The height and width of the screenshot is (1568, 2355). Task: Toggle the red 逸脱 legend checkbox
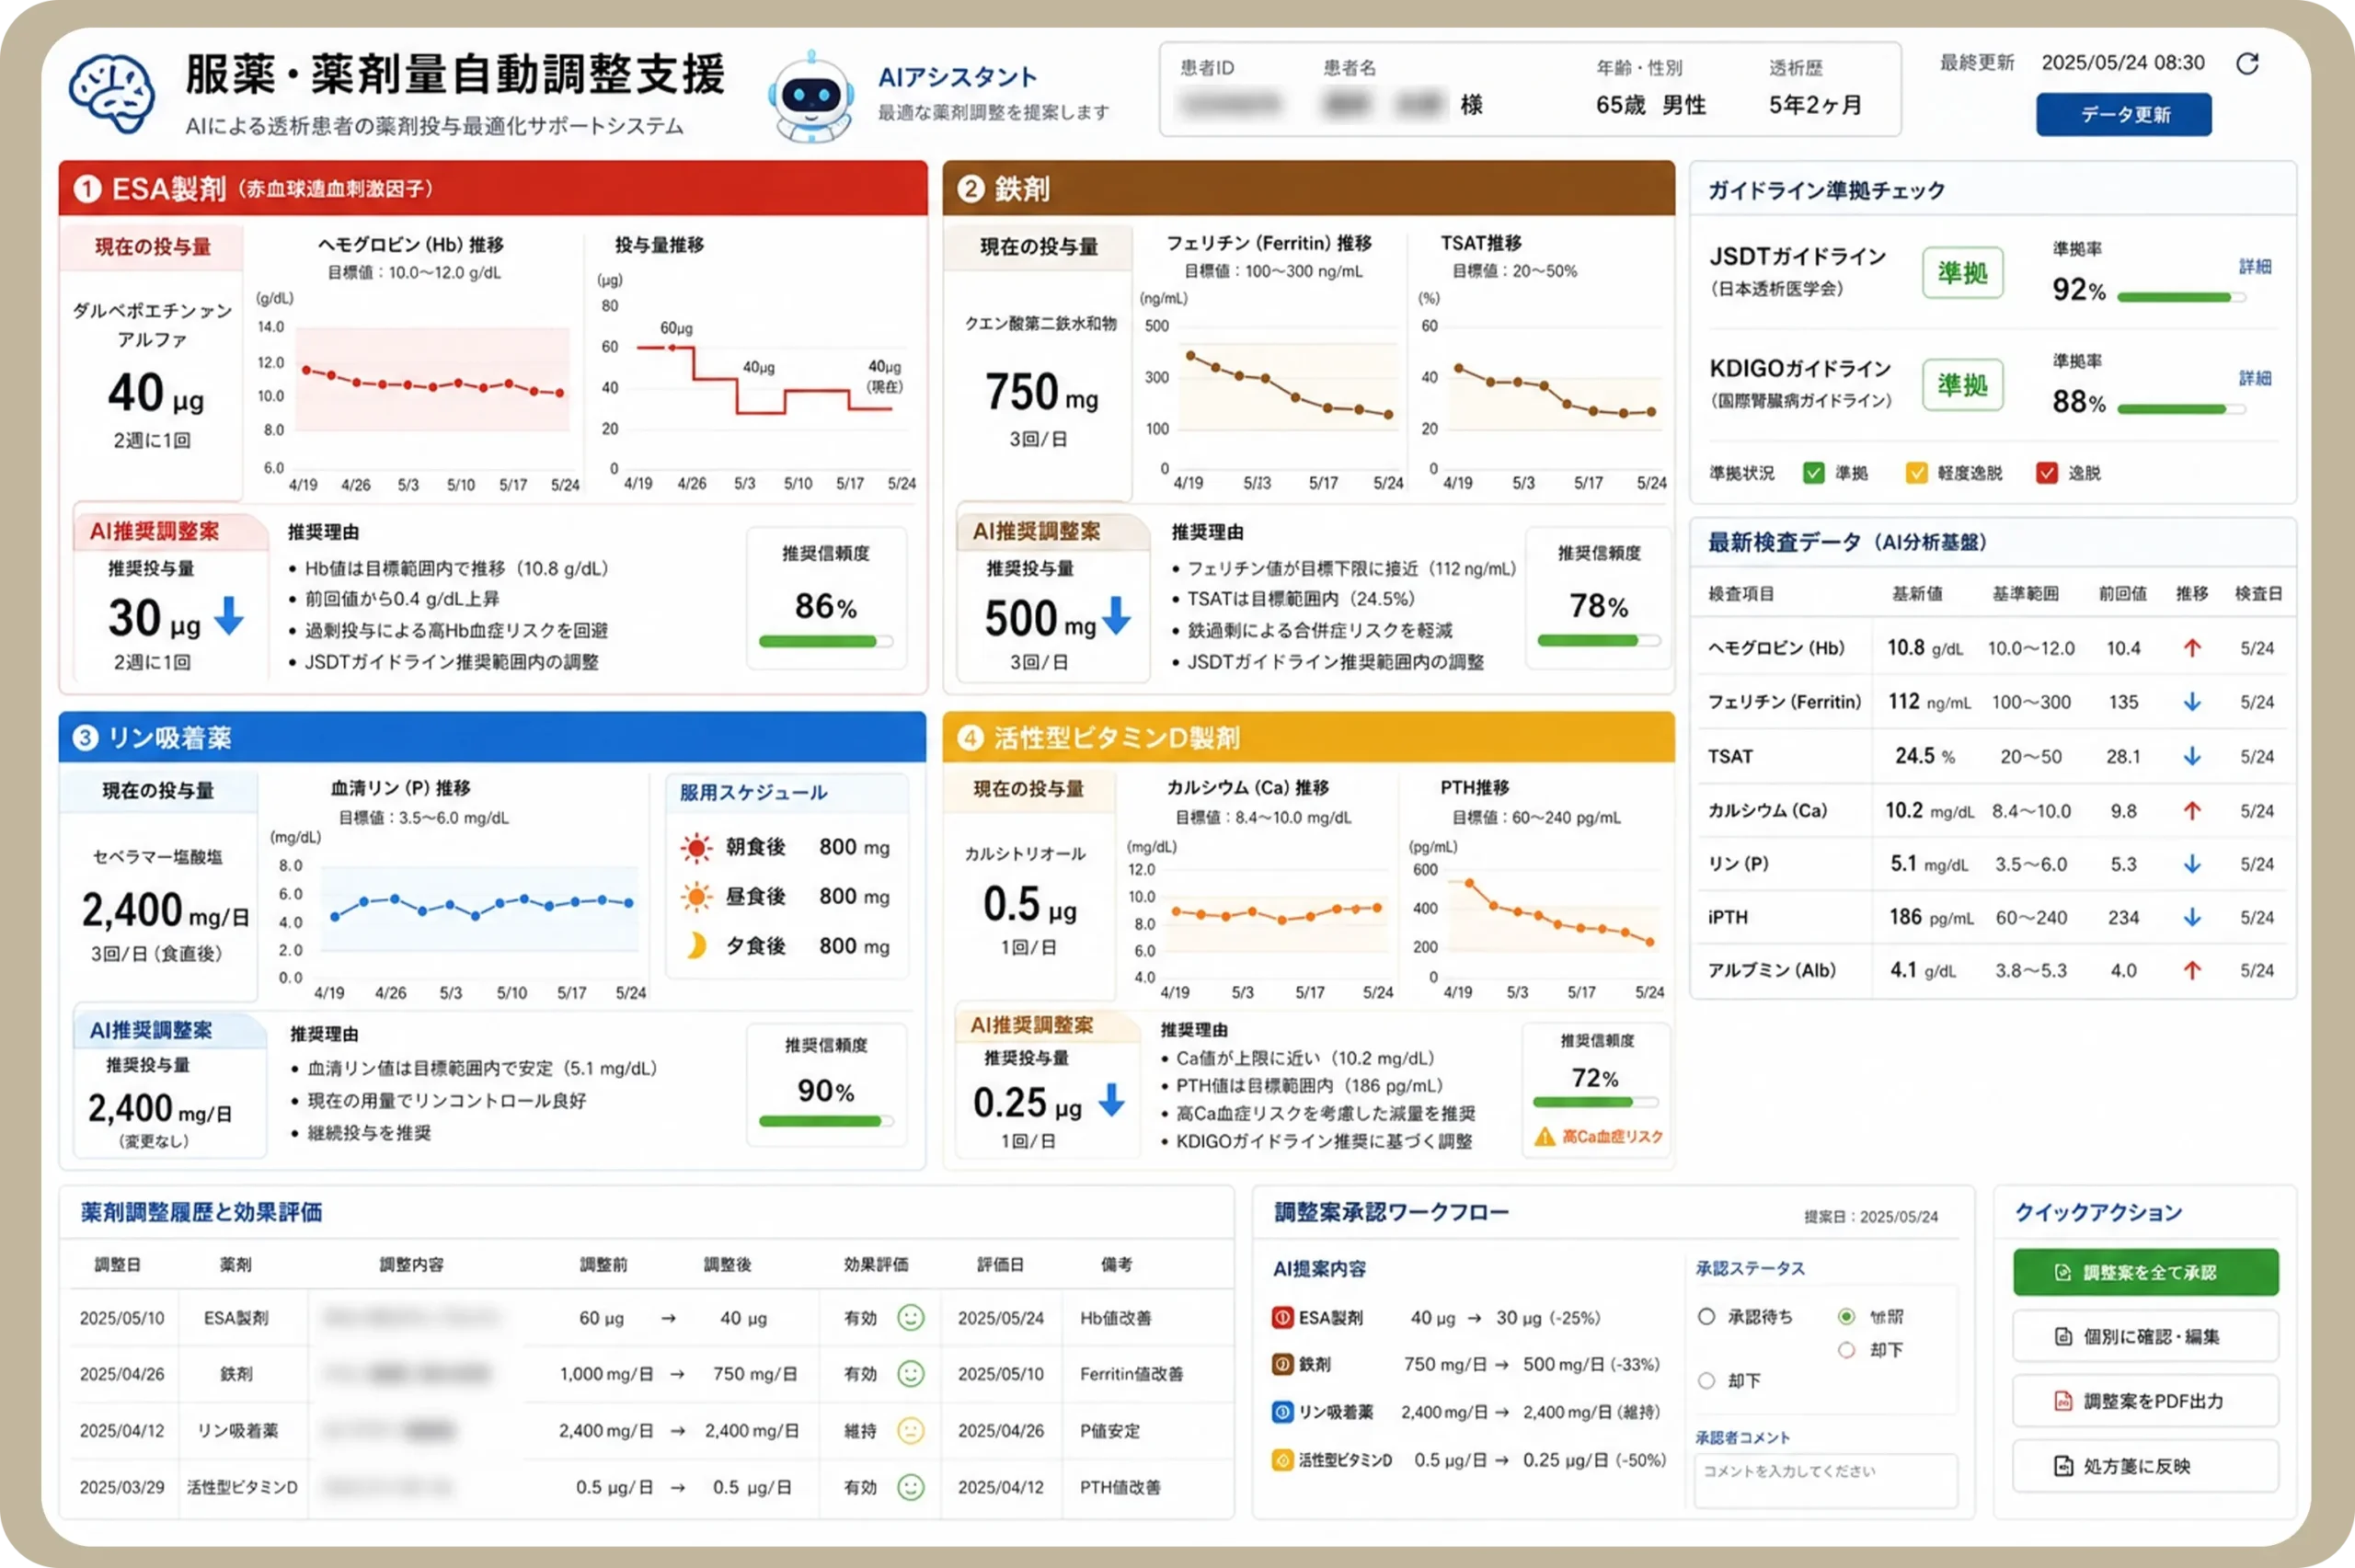tap(2047, 473)
